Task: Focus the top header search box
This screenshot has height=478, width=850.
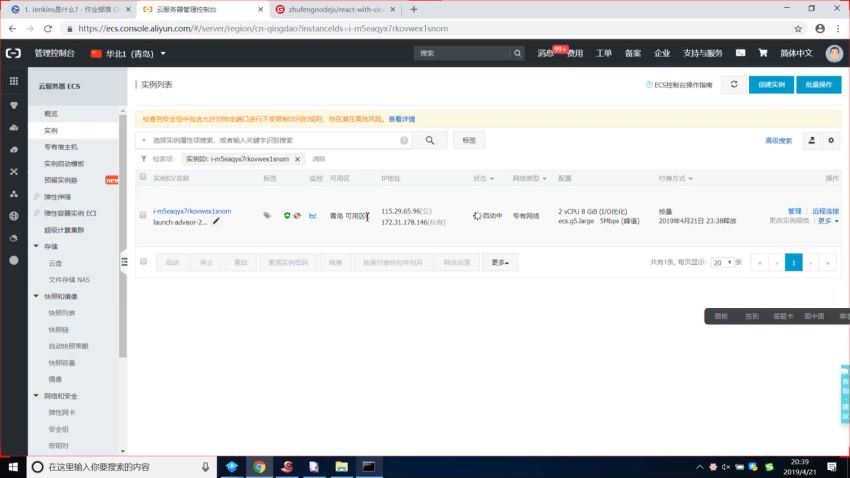Action: point(463,53)
